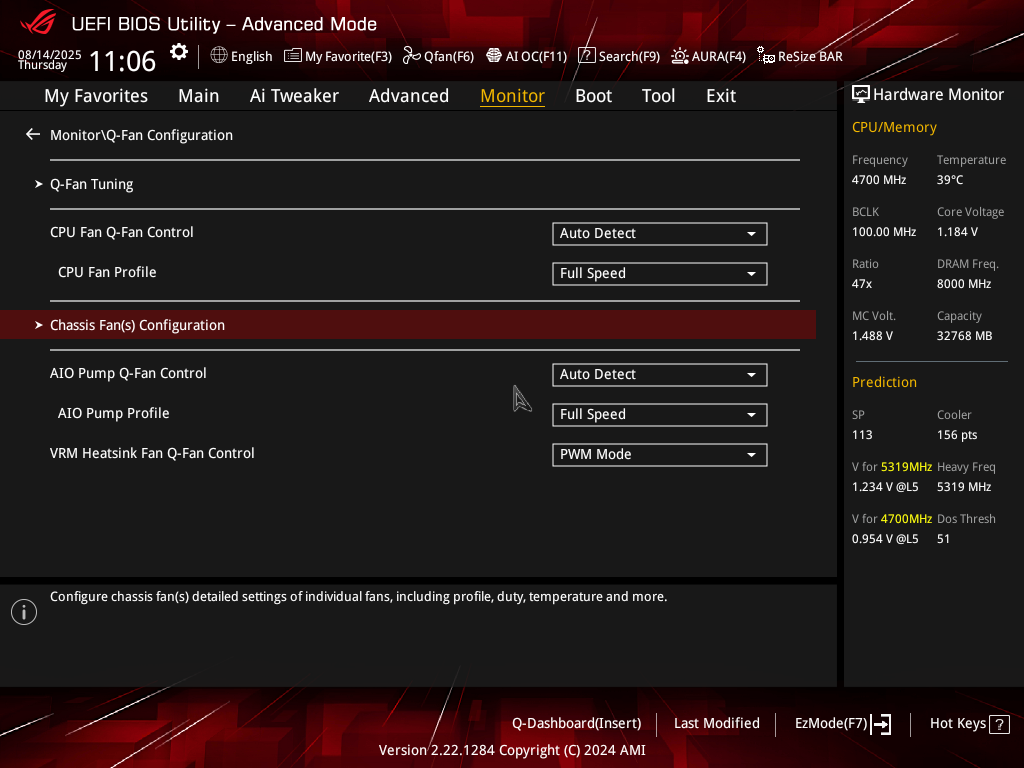Switch to Main tab
This screenshot has width=1024, height=768.
pyautogui.click(x=199, y=96)
